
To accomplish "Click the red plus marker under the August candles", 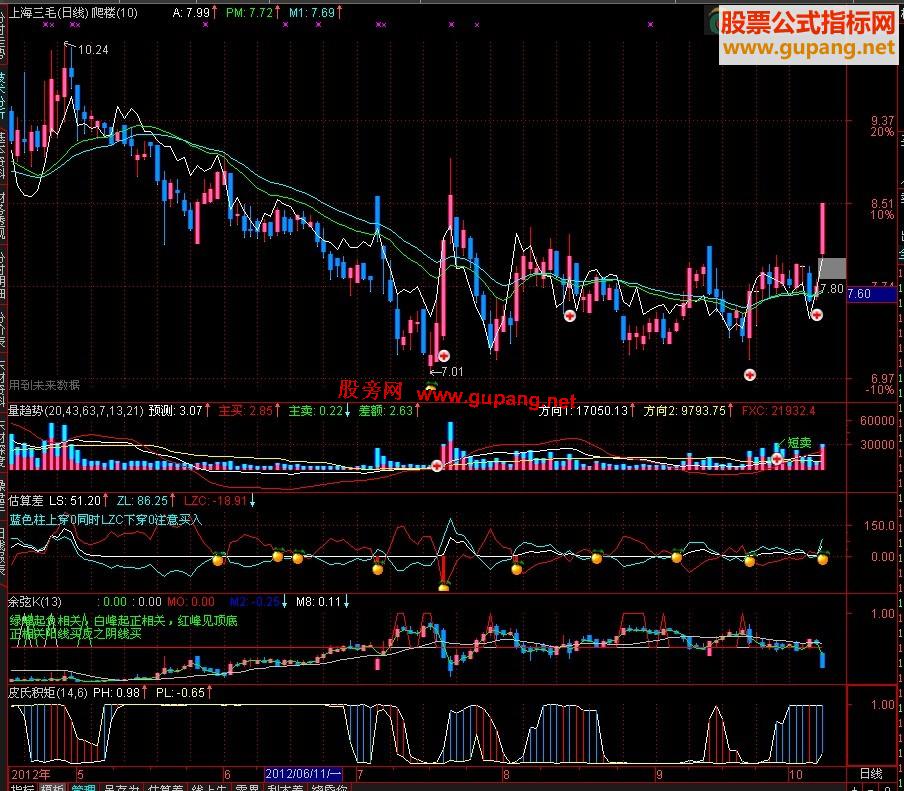I will click(570, 315).
